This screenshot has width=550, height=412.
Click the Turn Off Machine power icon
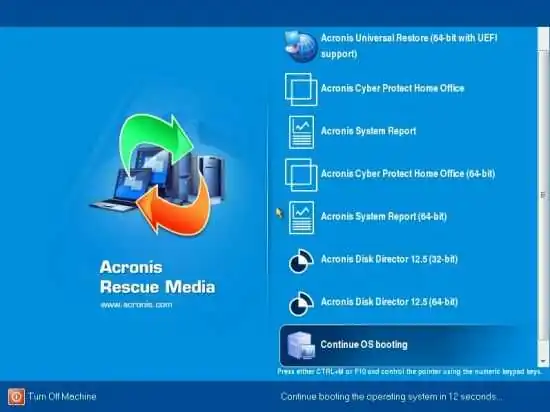(16, 397)
